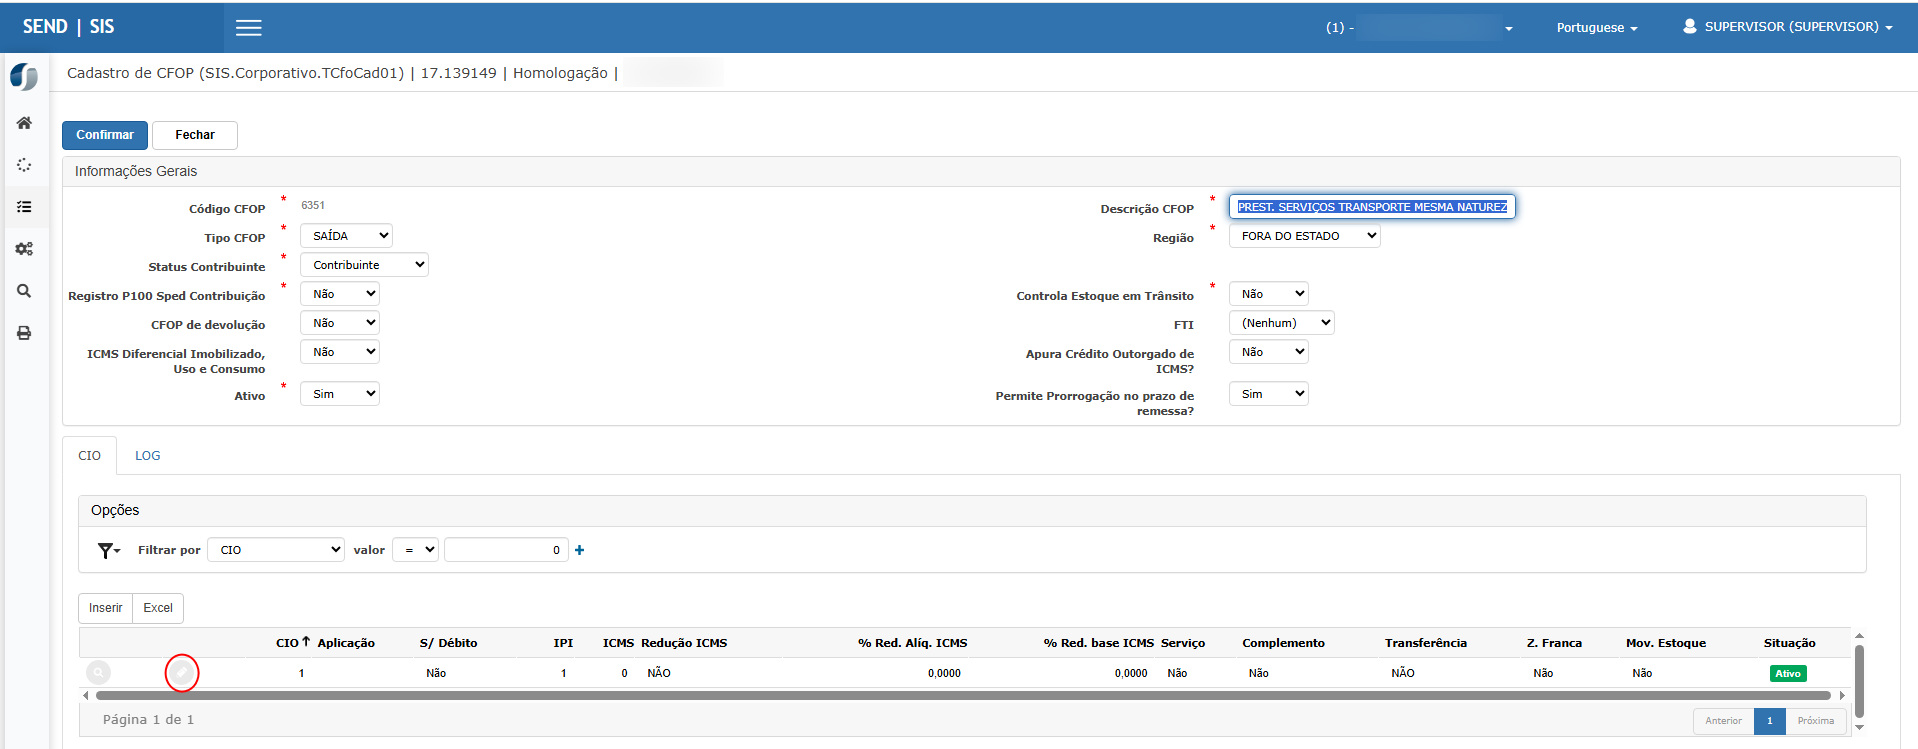The image size is (1918, 749).
Task: Open Registro P100 Sped Contribuição dropdown
Action: 340,294
